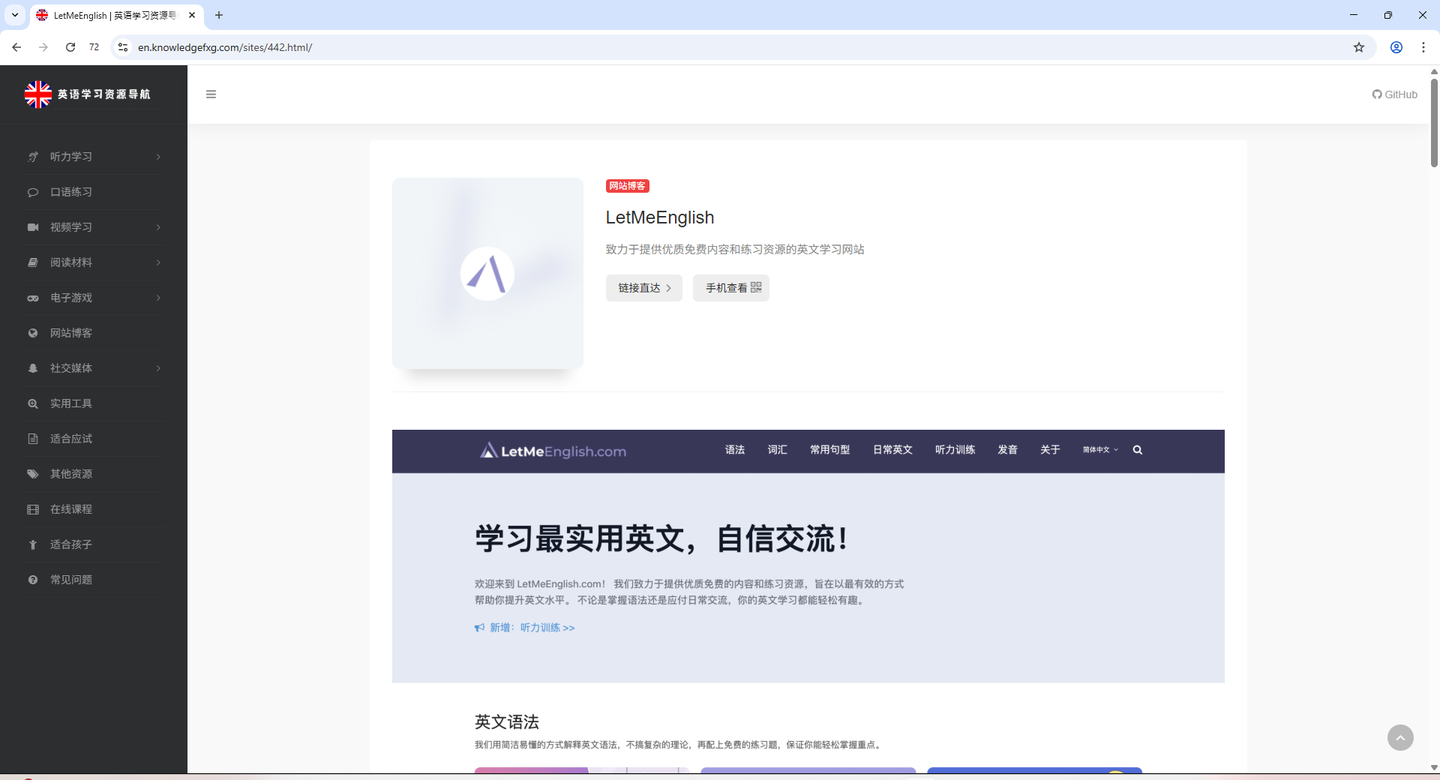This screenshot has width=1440, height=780.
Task: Click the UK flag logo 英语学习资源导航
Action: [x=88, y=94]
